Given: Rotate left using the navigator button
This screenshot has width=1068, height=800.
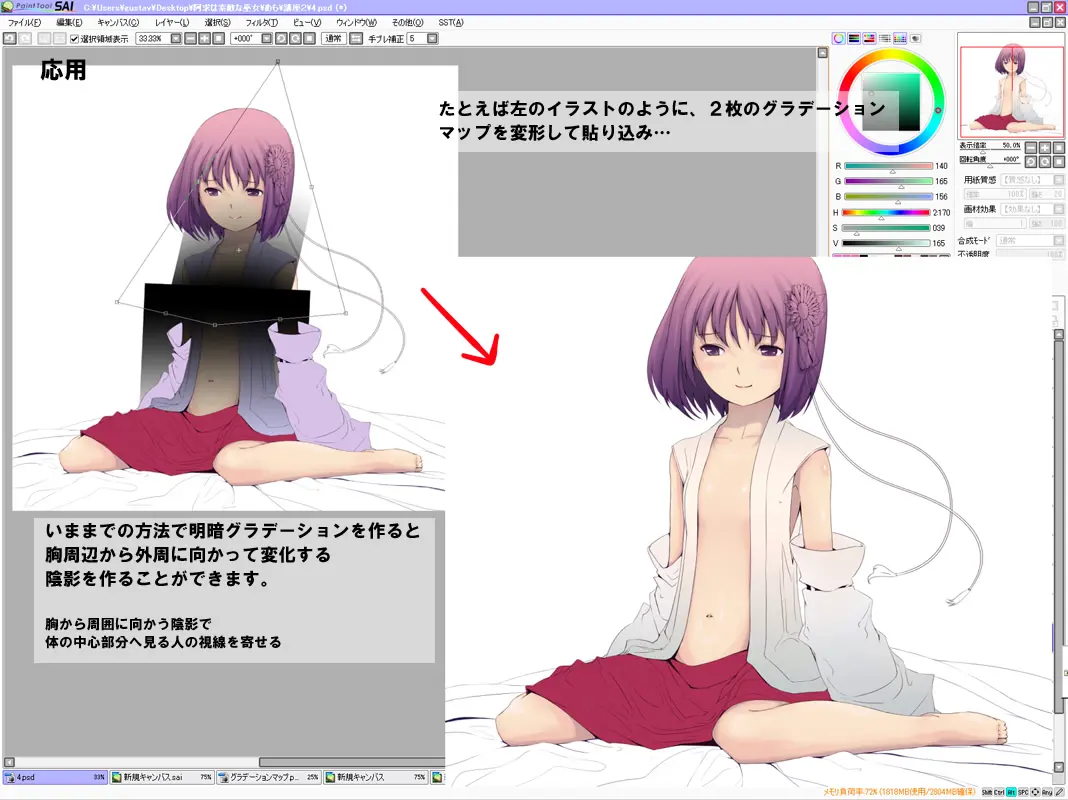Looking at the screenshot, I should pos(1031,162).
